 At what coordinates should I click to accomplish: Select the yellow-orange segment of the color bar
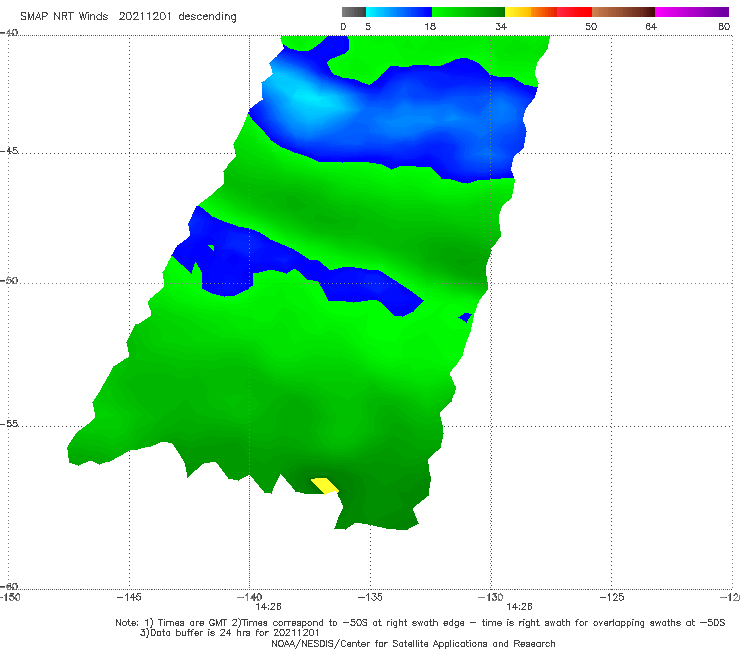530,12
